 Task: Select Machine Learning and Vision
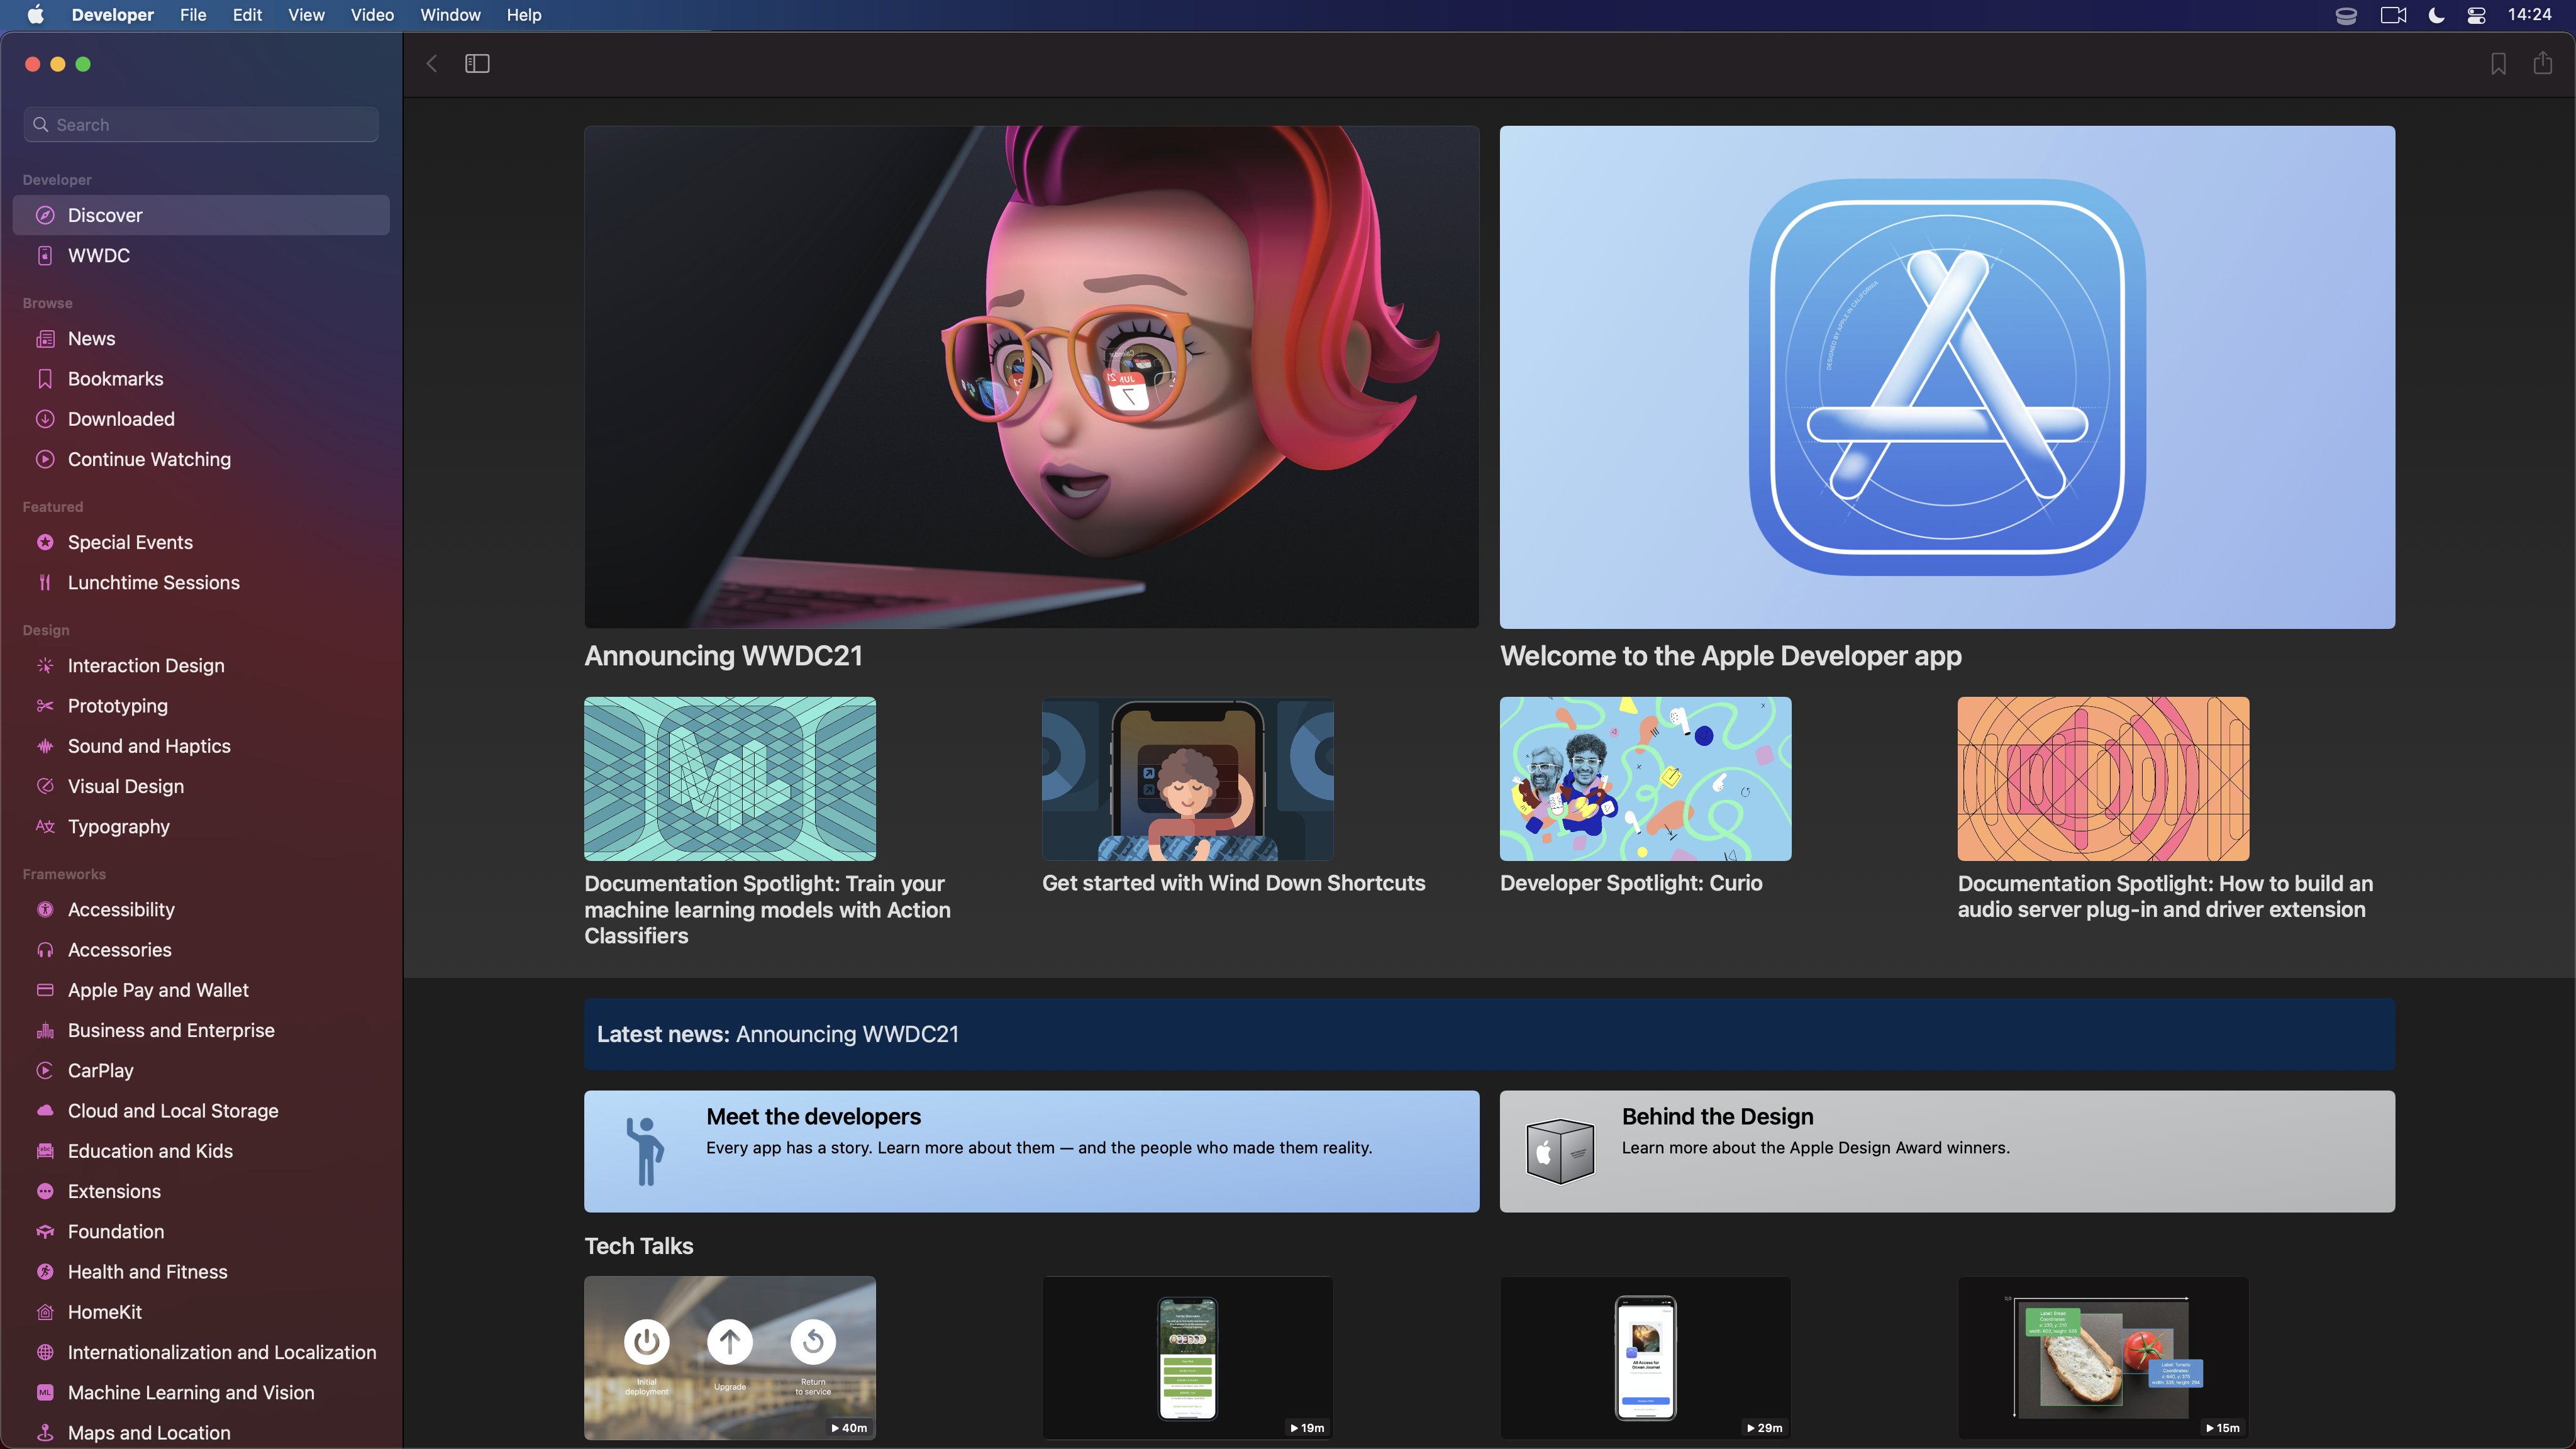tap(190, 1392)
